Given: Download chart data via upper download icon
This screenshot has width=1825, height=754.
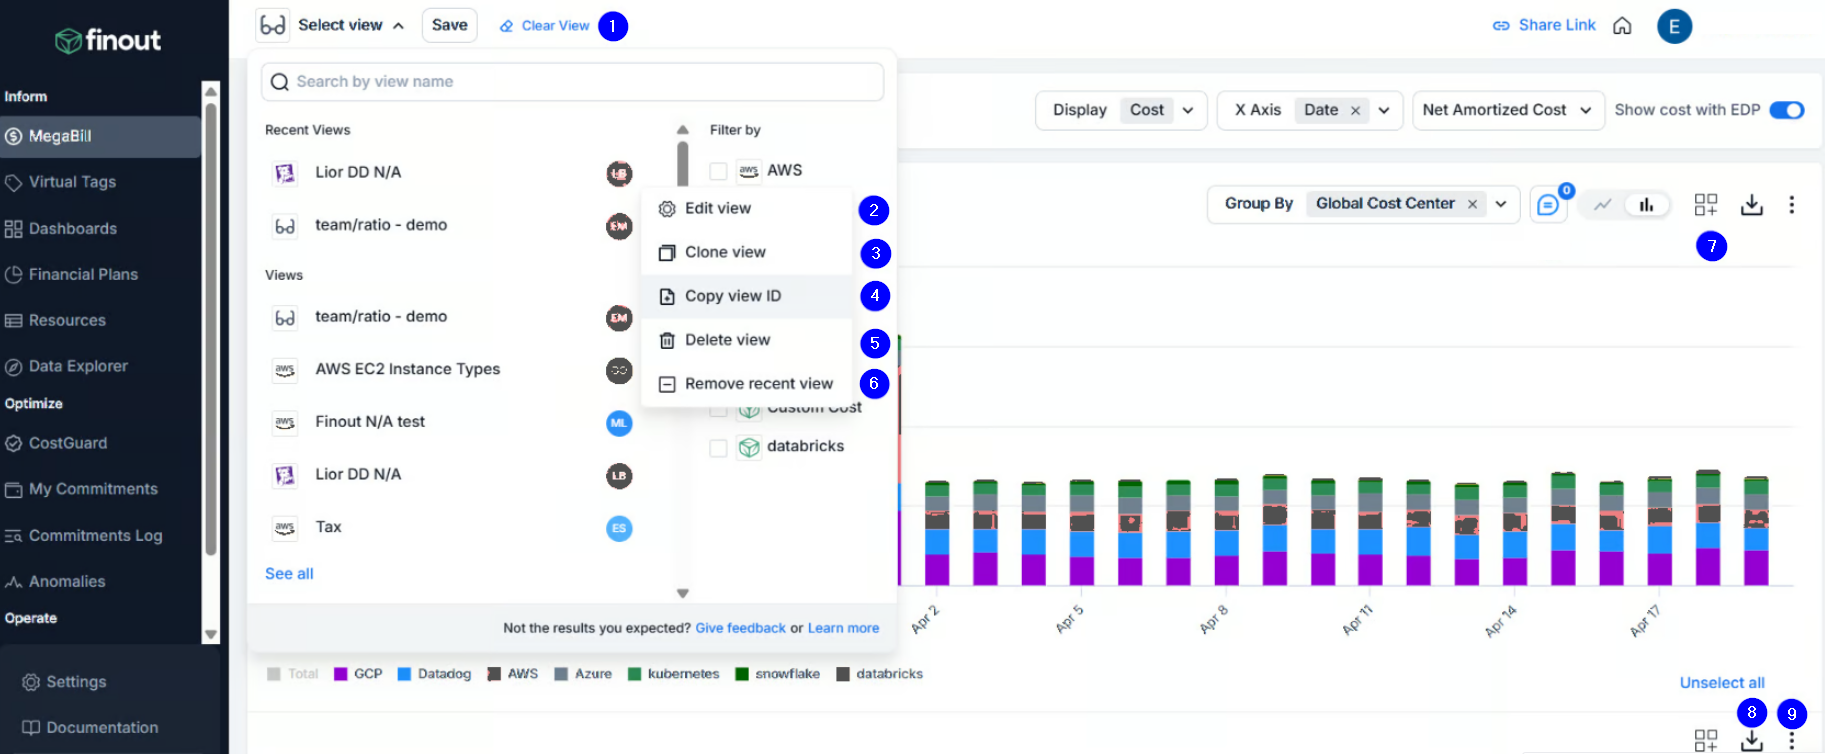Looking at the screenshot, I should (1752, 205).
